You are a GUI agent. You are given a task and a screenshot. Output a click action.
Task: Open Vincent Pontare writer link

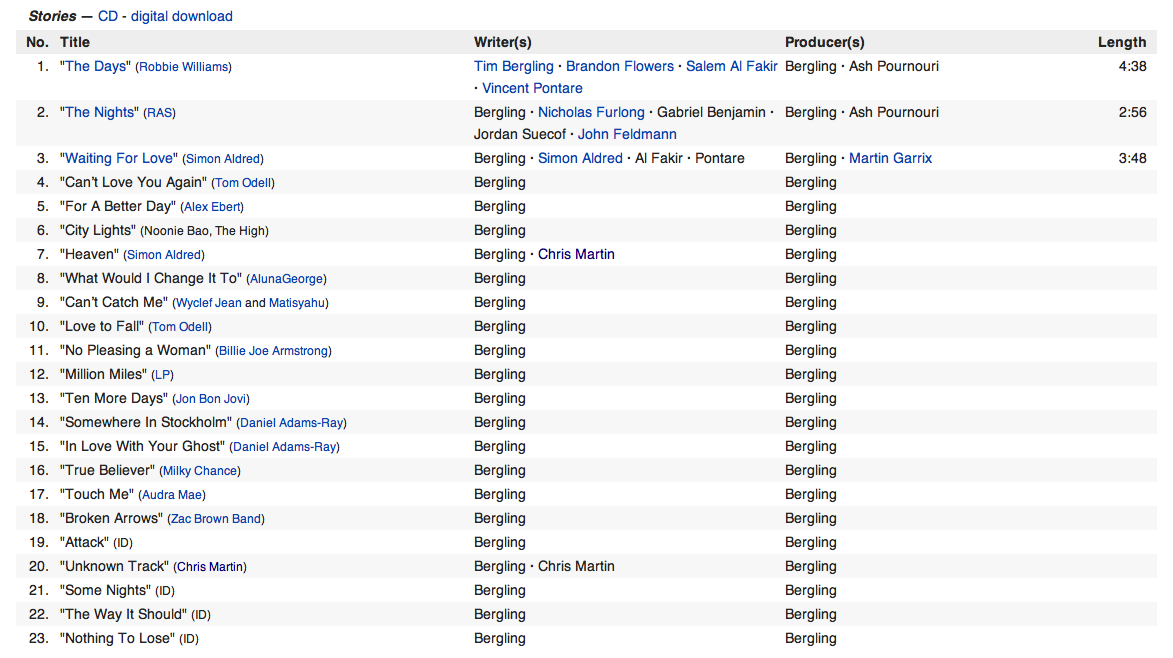pyautogui.click(x=532, y=87)
